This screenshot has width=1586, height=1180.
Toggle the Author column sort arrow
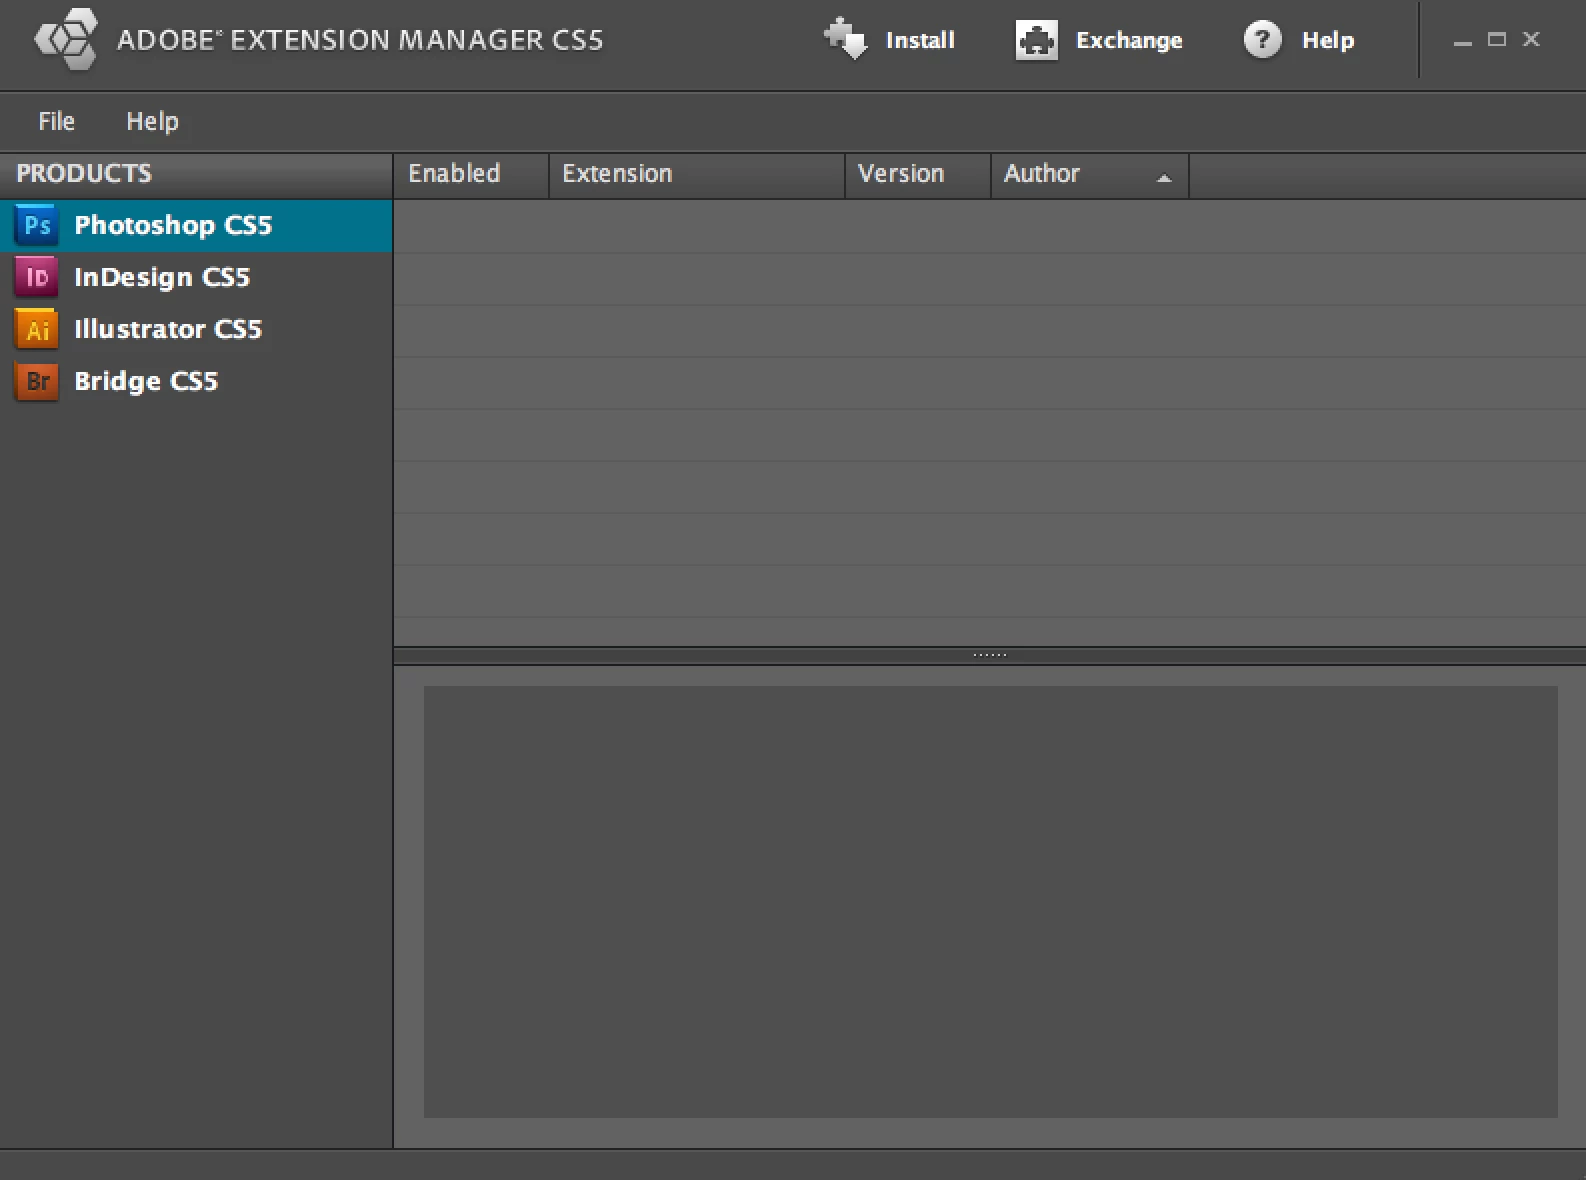pyautogui.click(x=1164, y=178)
